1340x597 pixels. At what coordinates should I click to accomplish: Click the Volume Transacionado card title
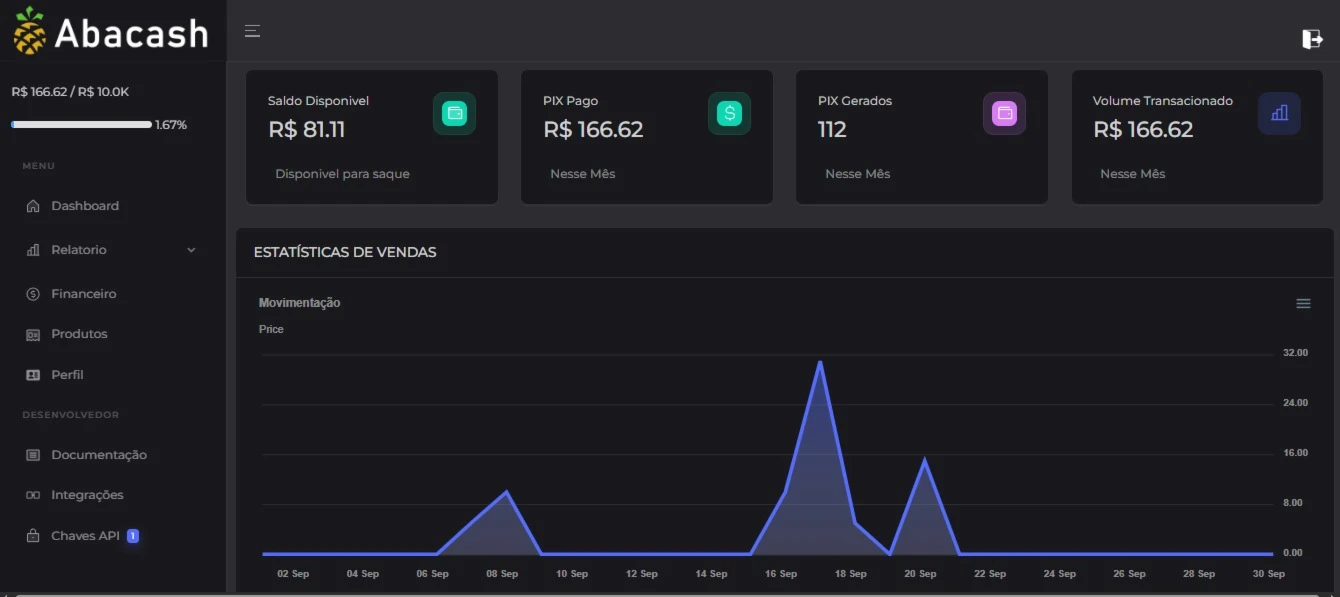tap(1162, 101)
